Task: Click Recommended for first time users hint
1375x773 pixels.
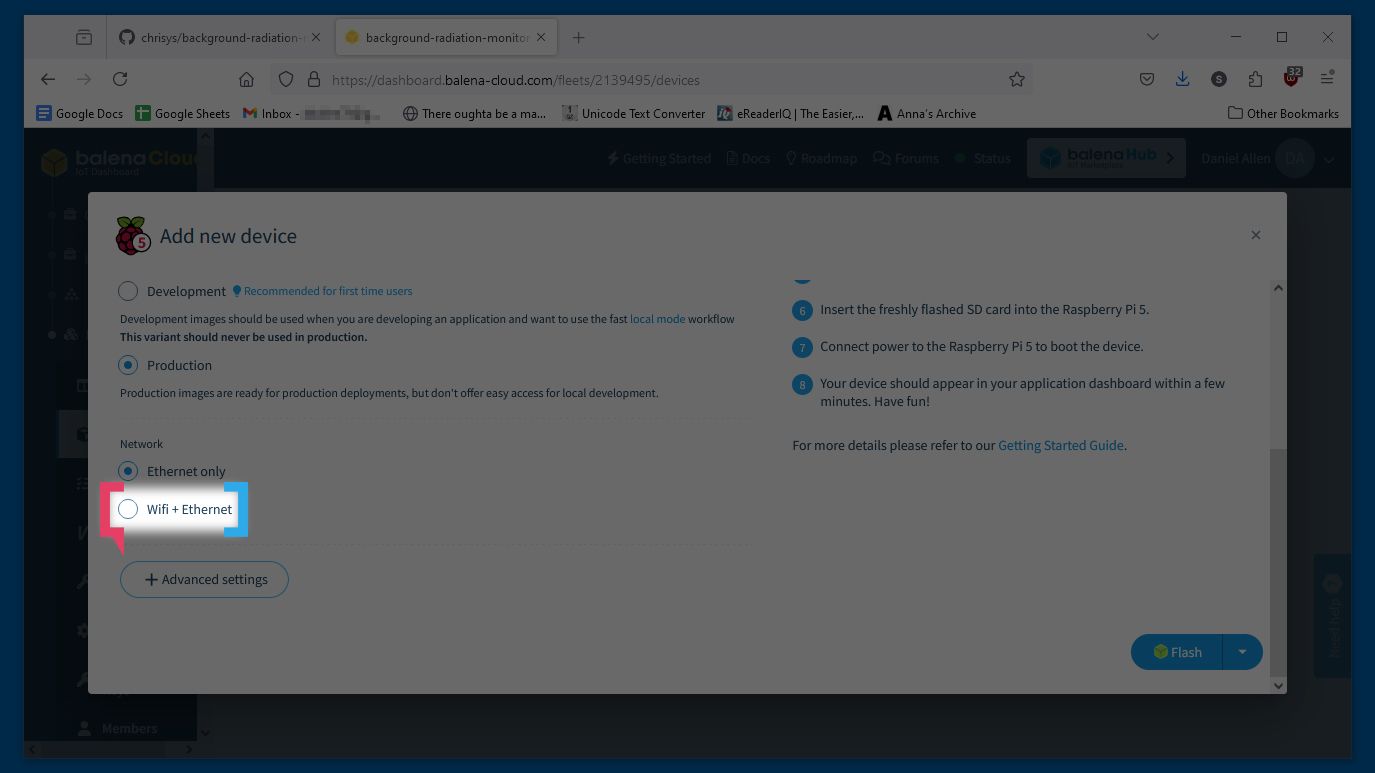Action: pyautogui.click(x=322, y=291)
